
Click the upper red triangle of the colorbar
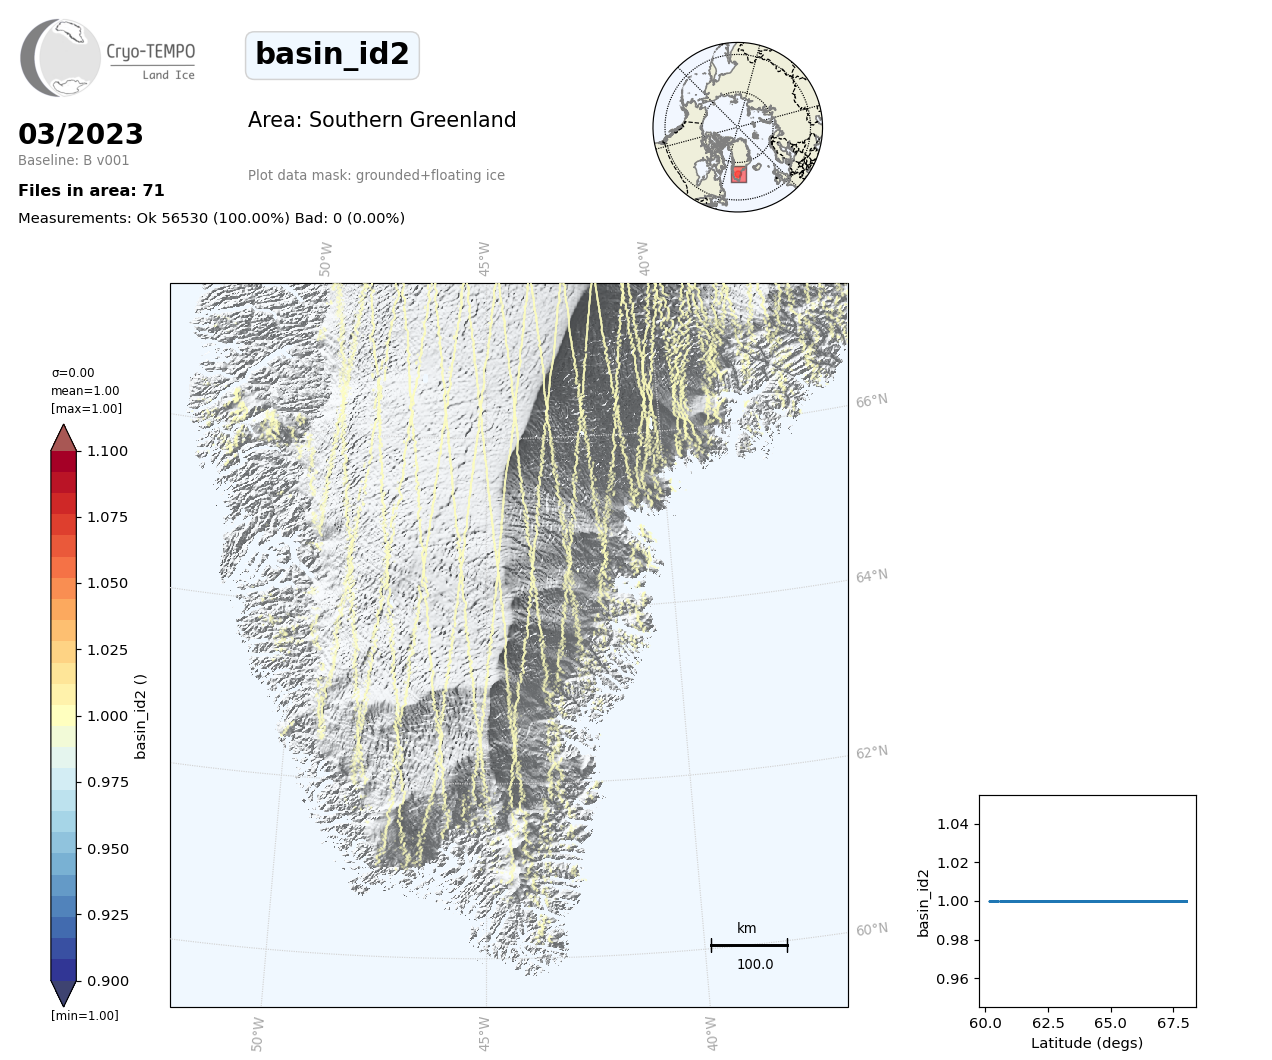click(x=64, y=437)
